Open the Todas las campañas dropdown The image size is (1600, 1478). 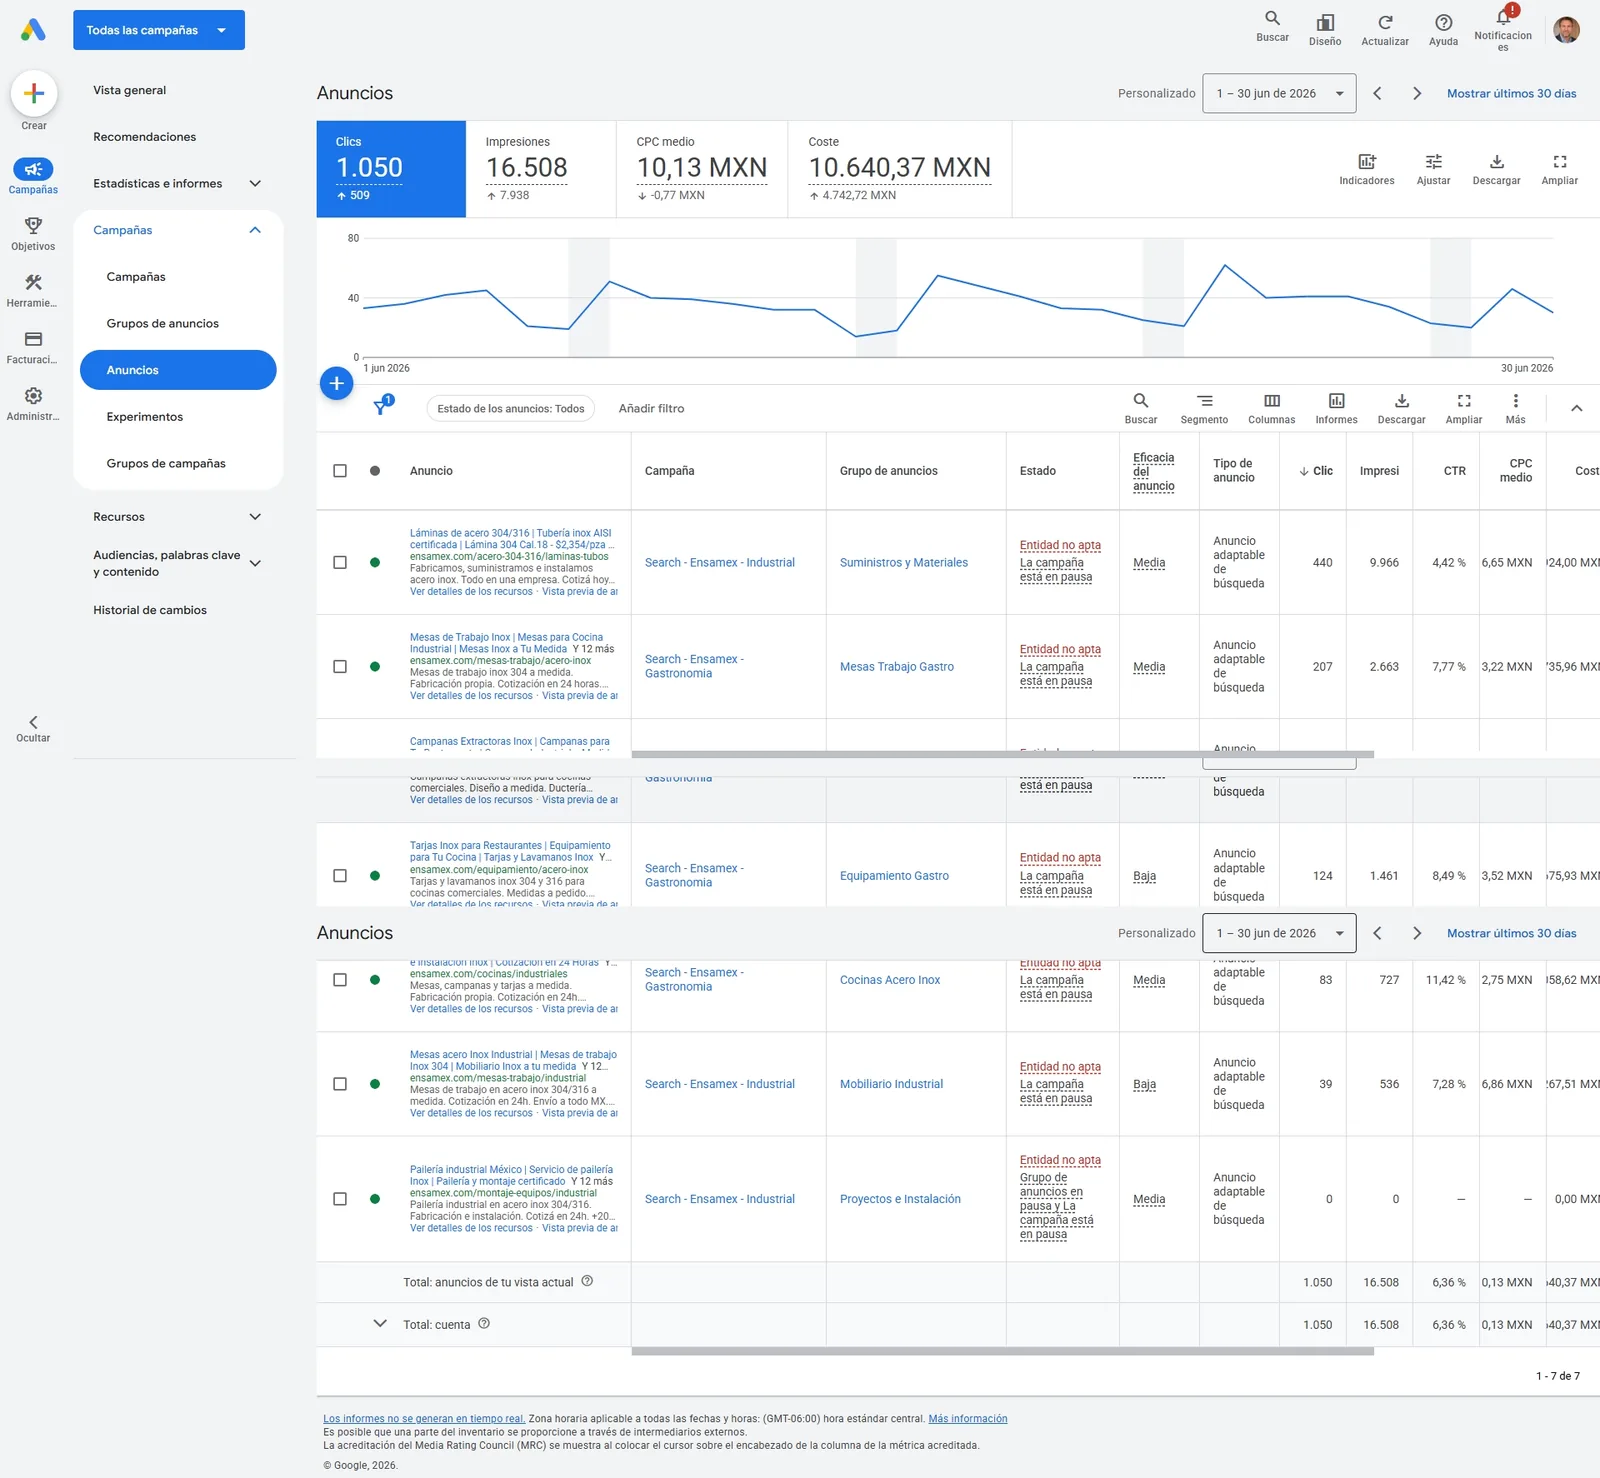(159, 30)
